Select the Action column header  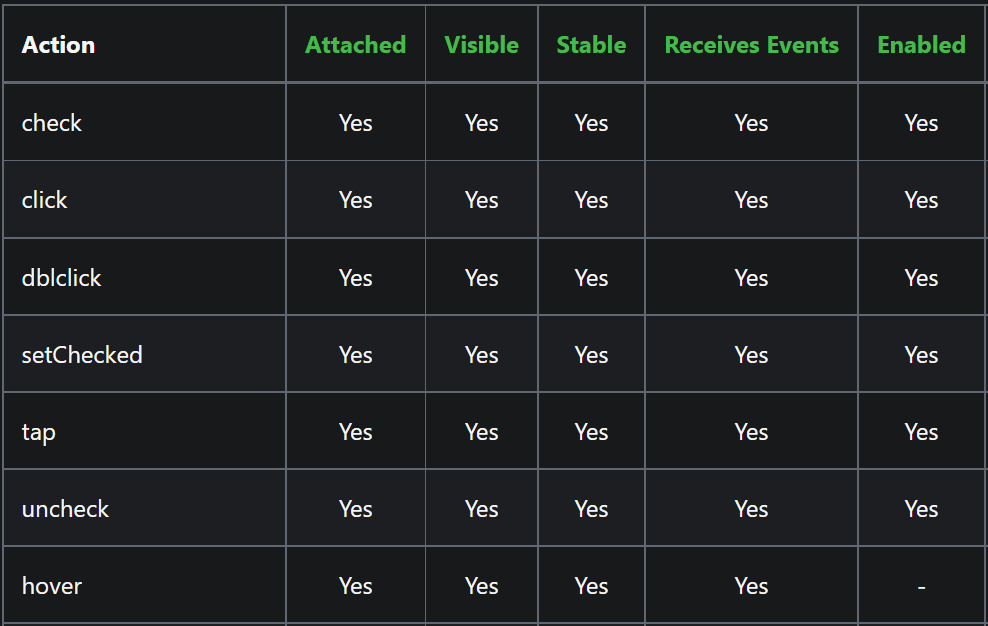58,45
